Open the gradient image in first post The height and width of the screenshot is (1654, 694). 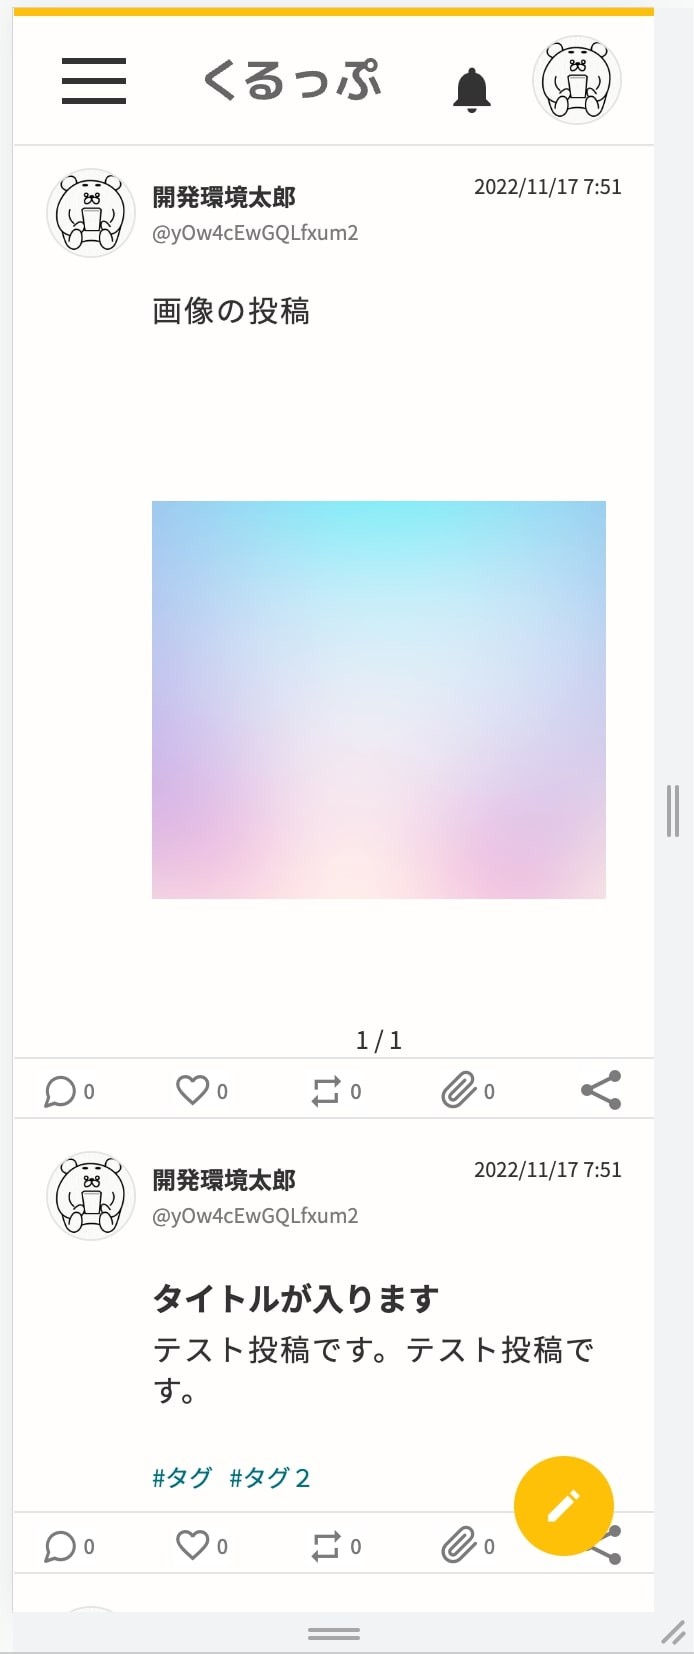tap(379, 700)
